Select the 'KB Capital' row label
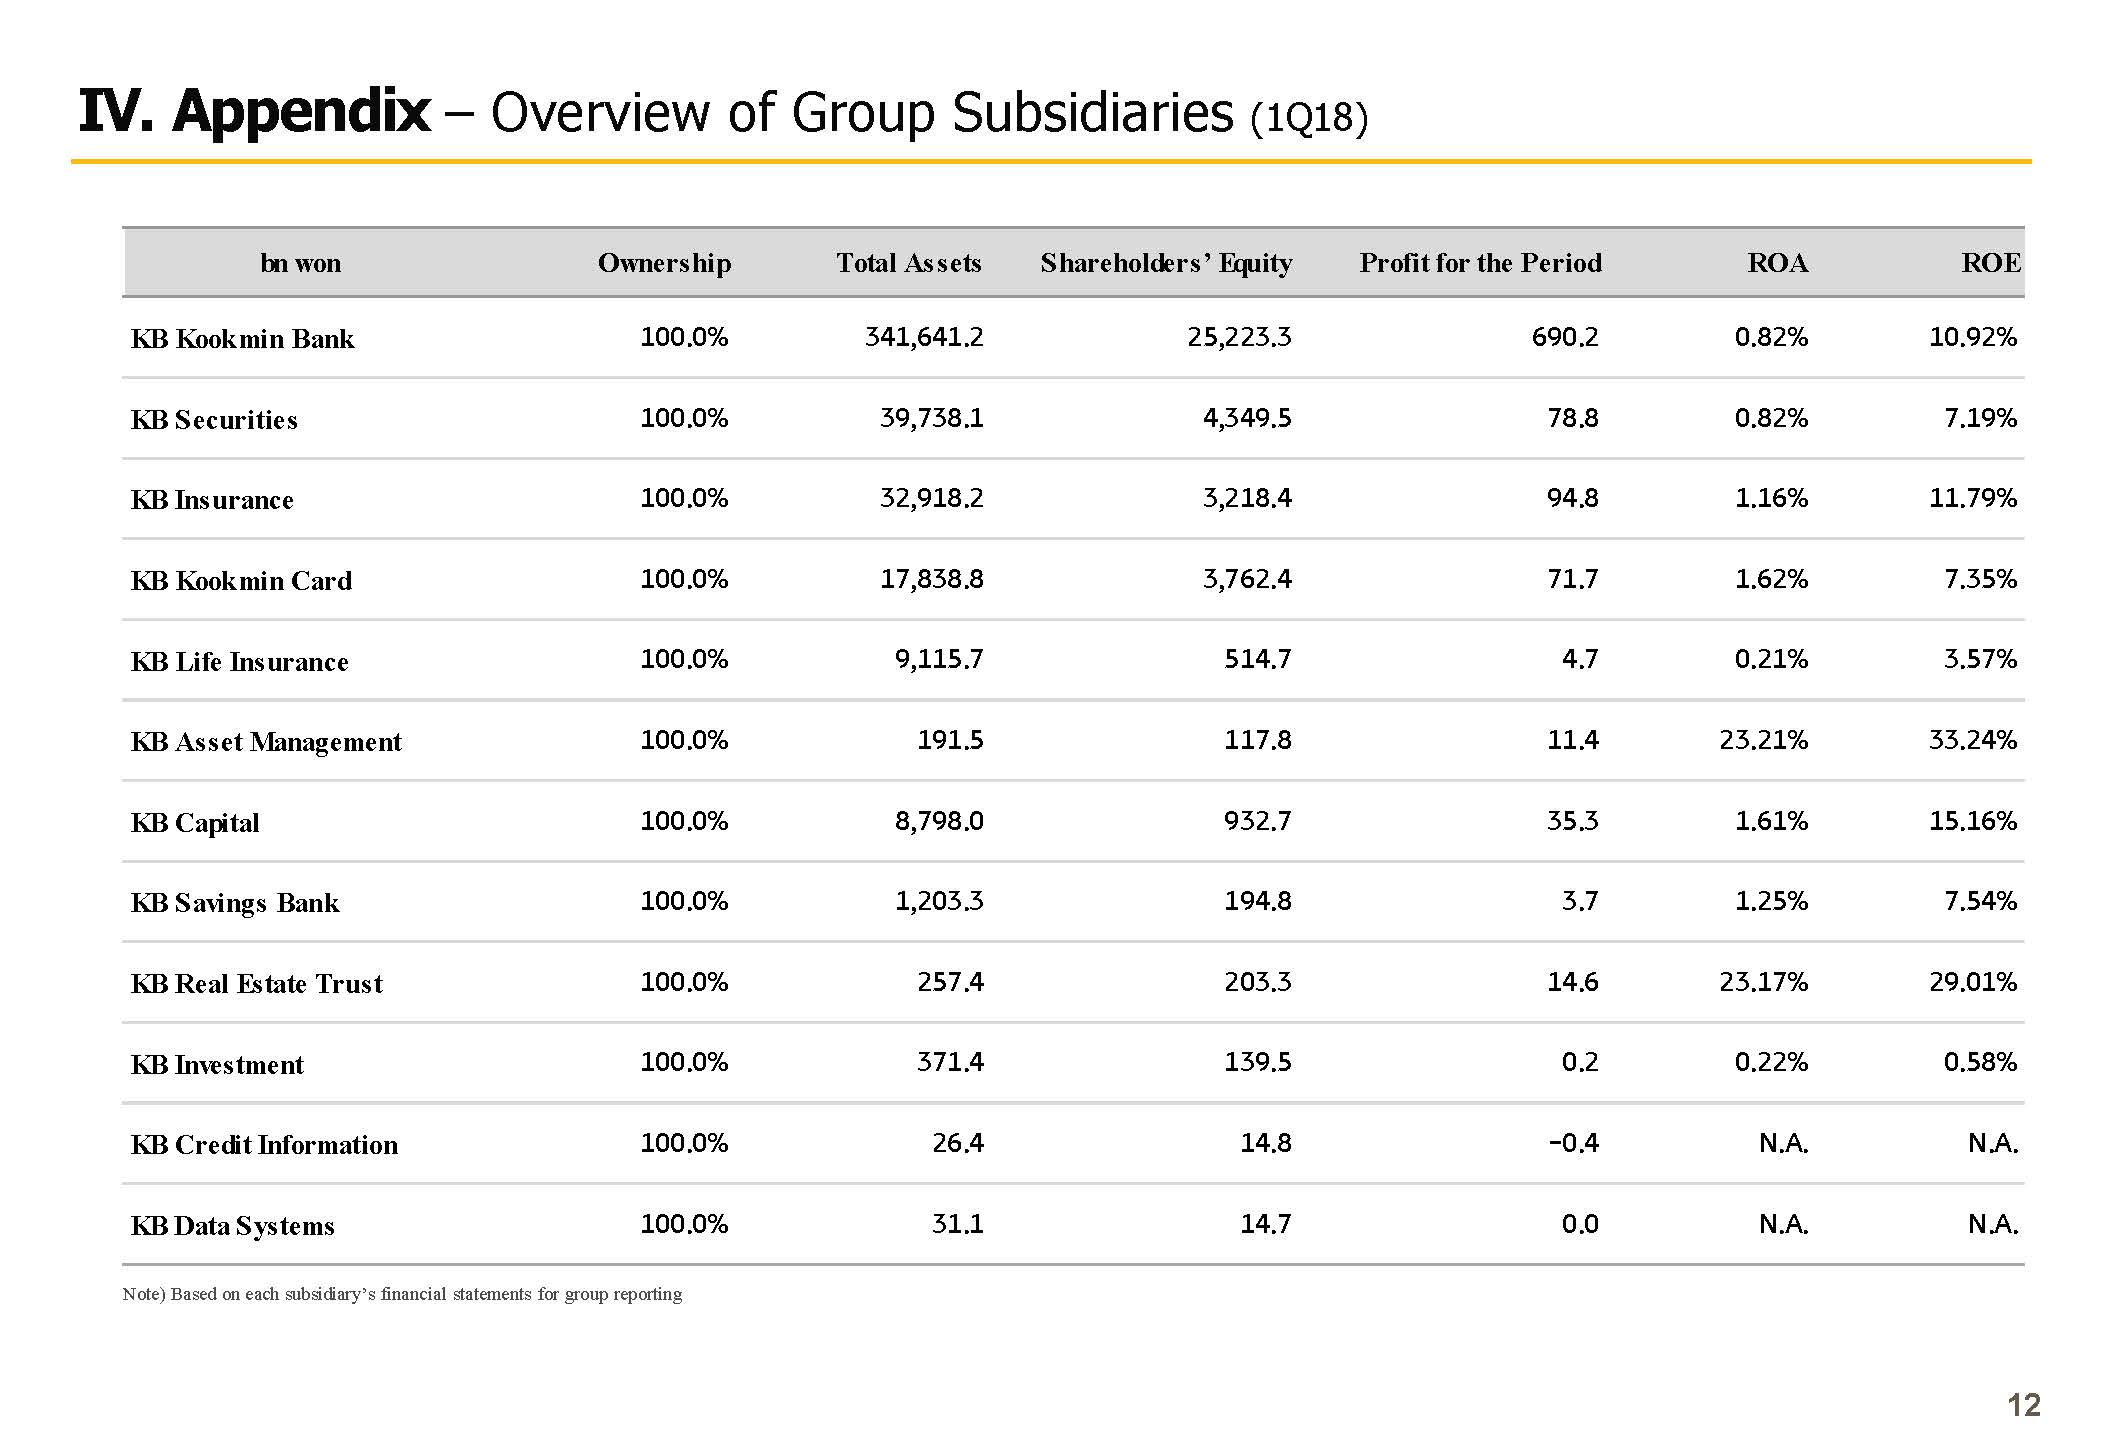 coord(195,823)
